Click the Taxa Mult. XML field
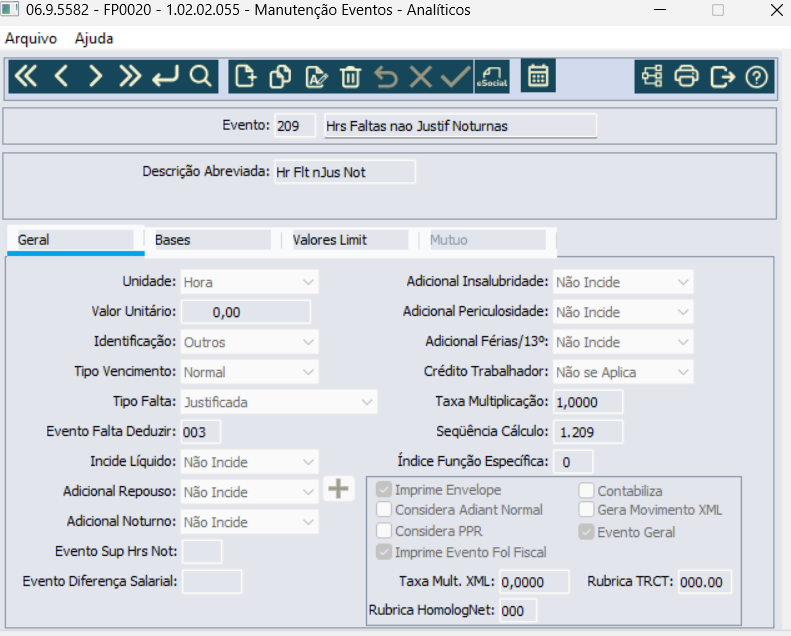 pos(534,582)
